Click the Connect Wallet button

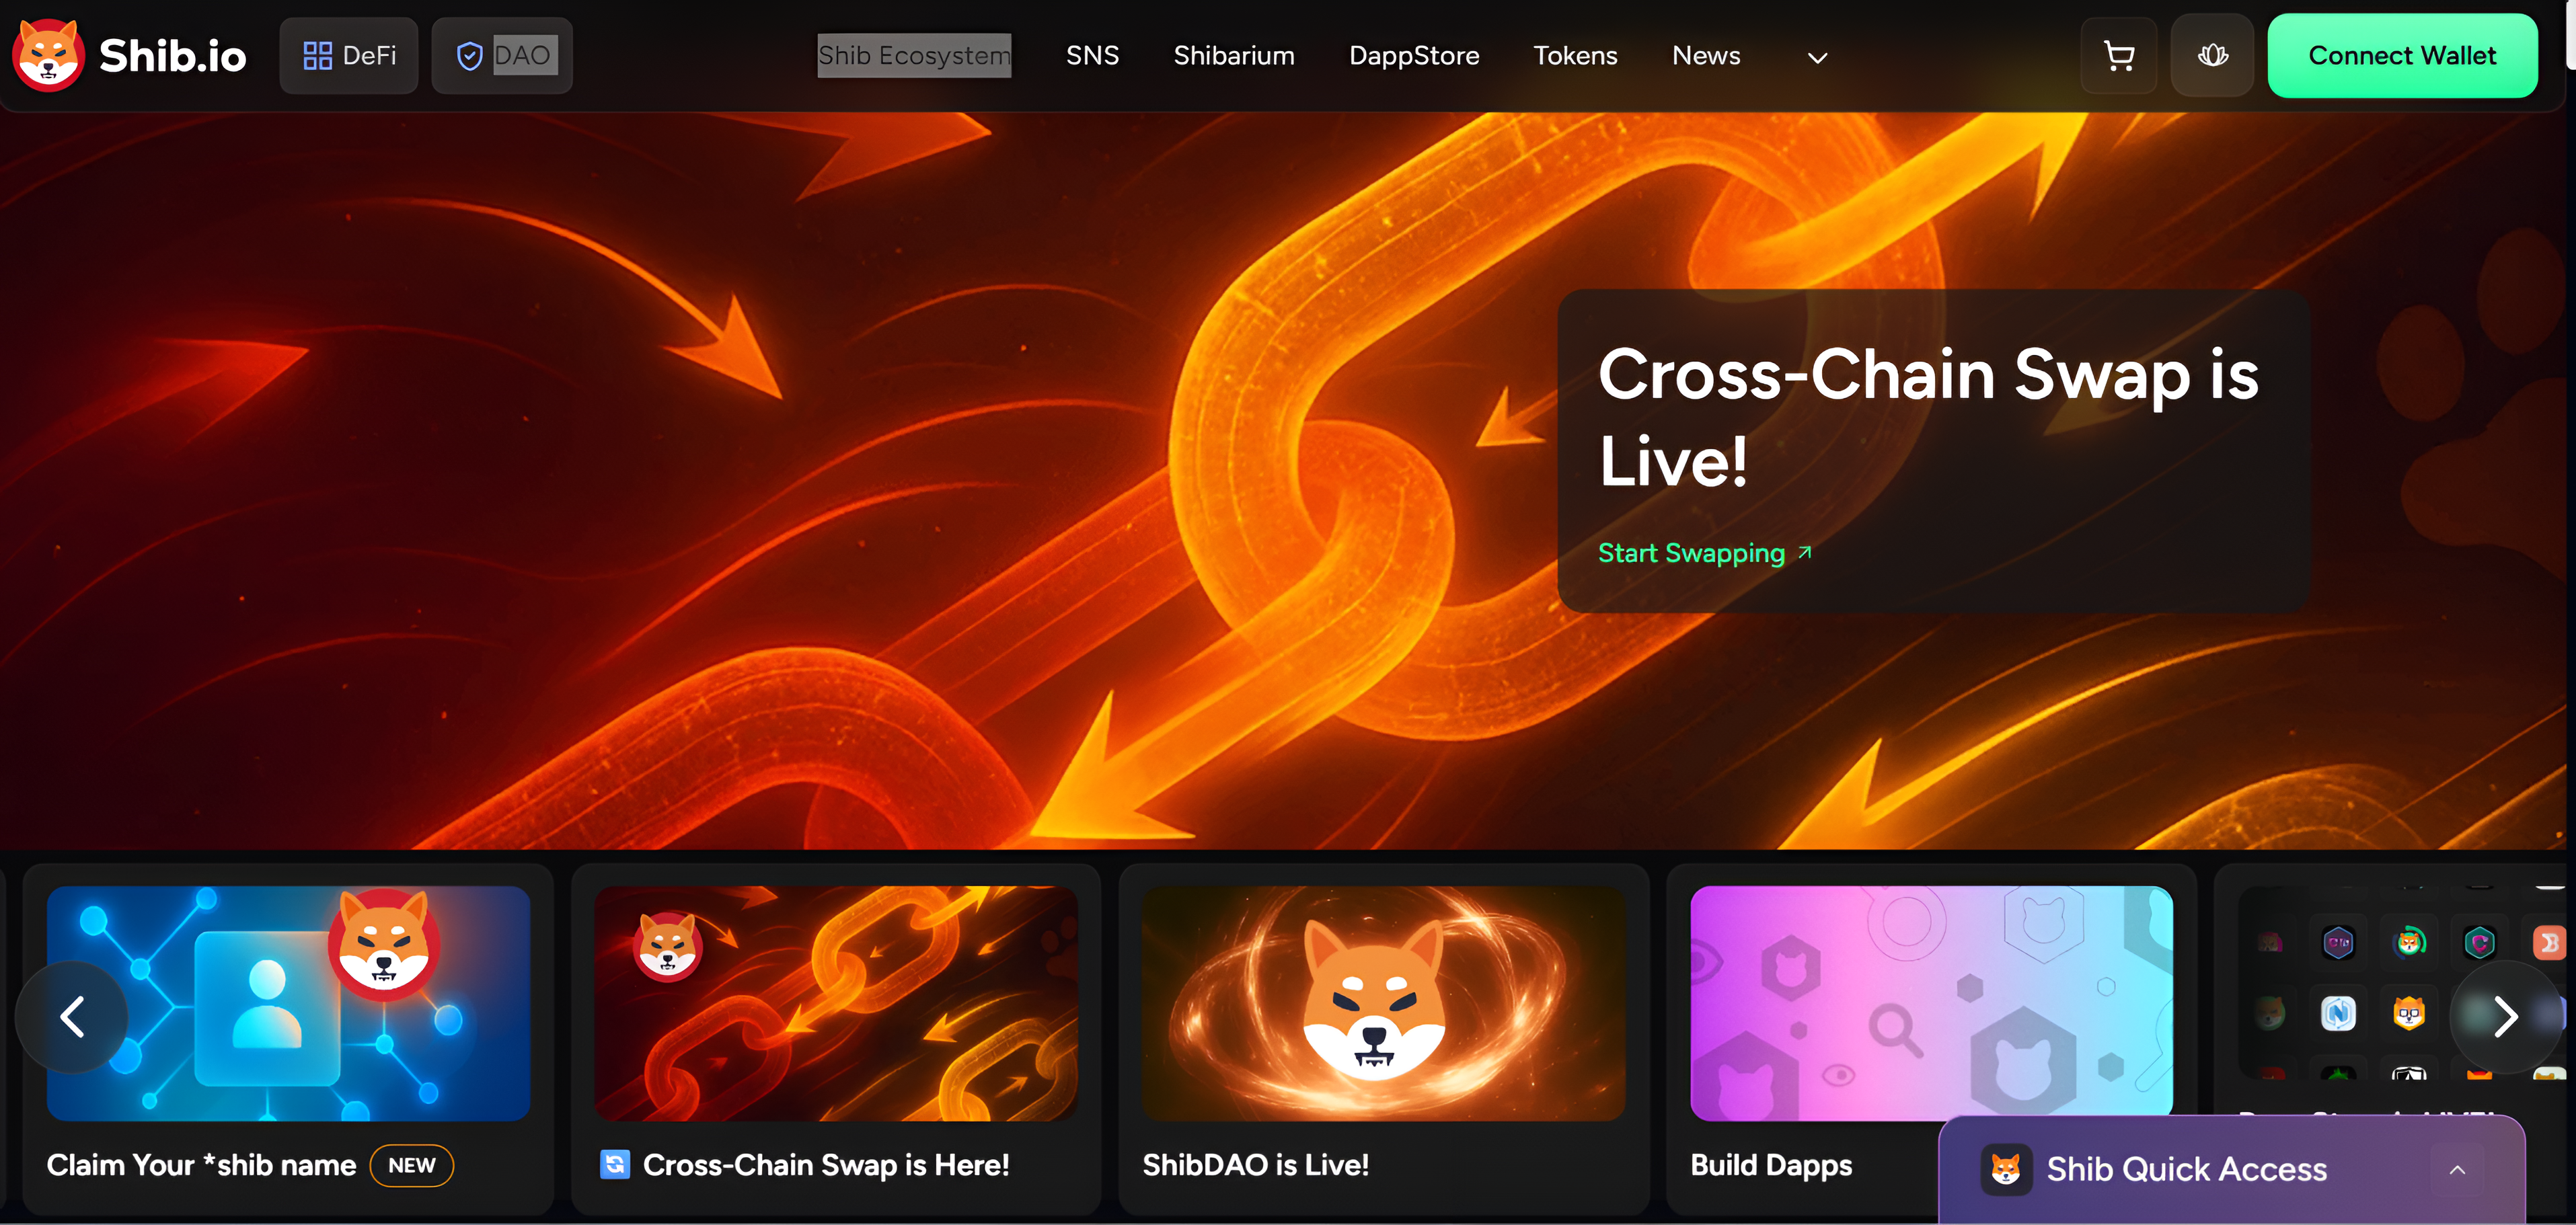(2401, 56)
